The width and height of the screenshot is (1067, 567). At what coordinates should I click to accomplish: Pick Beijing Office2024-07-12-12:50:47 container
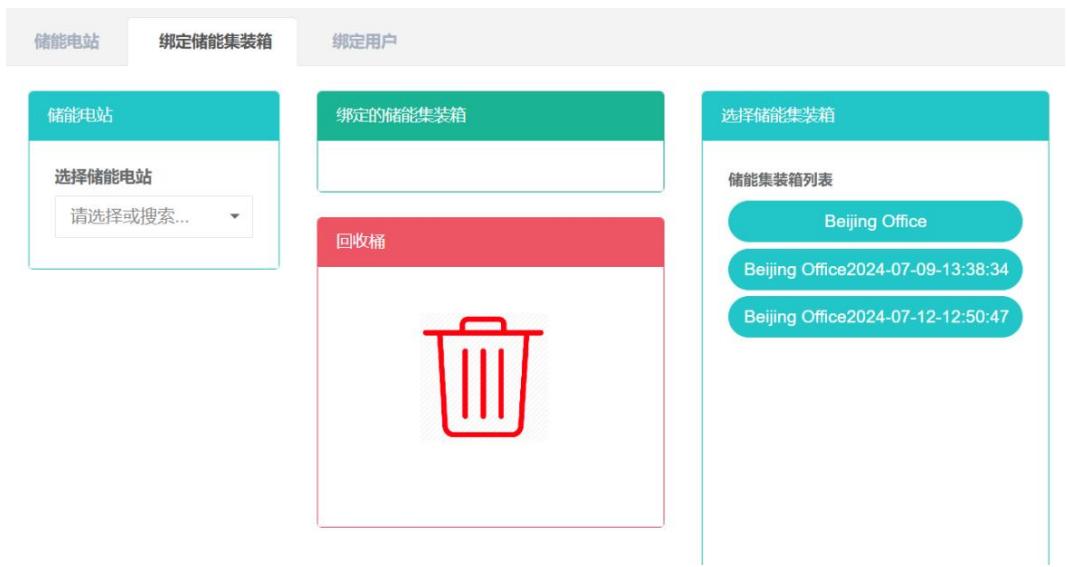875,317
